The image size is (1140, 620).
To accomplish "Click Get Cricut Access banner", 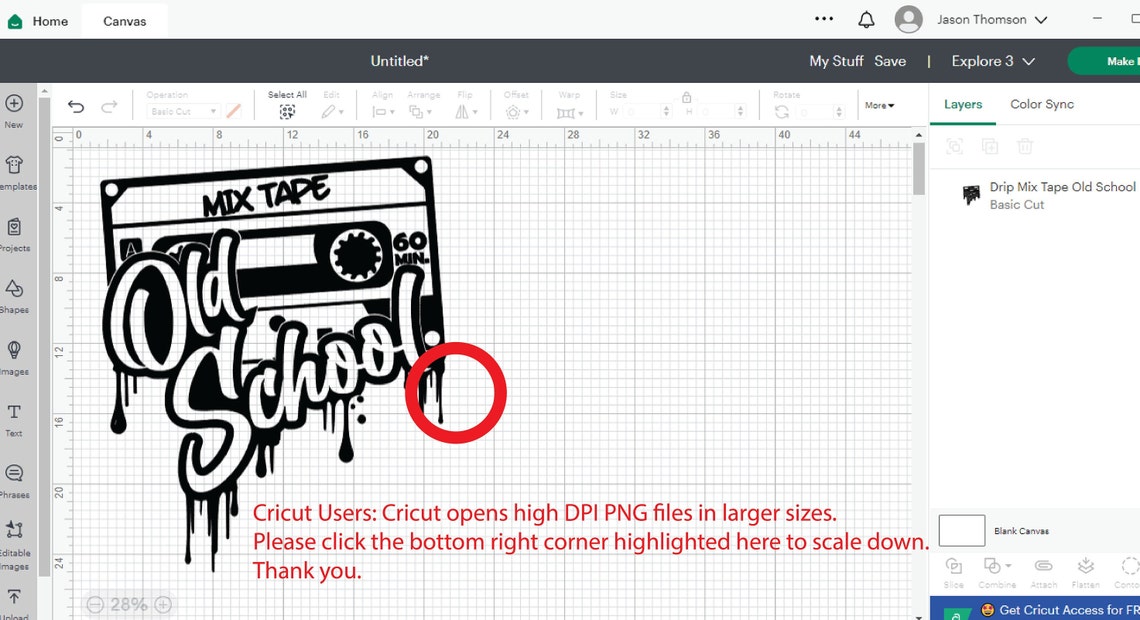I will tap(1035, 609).
